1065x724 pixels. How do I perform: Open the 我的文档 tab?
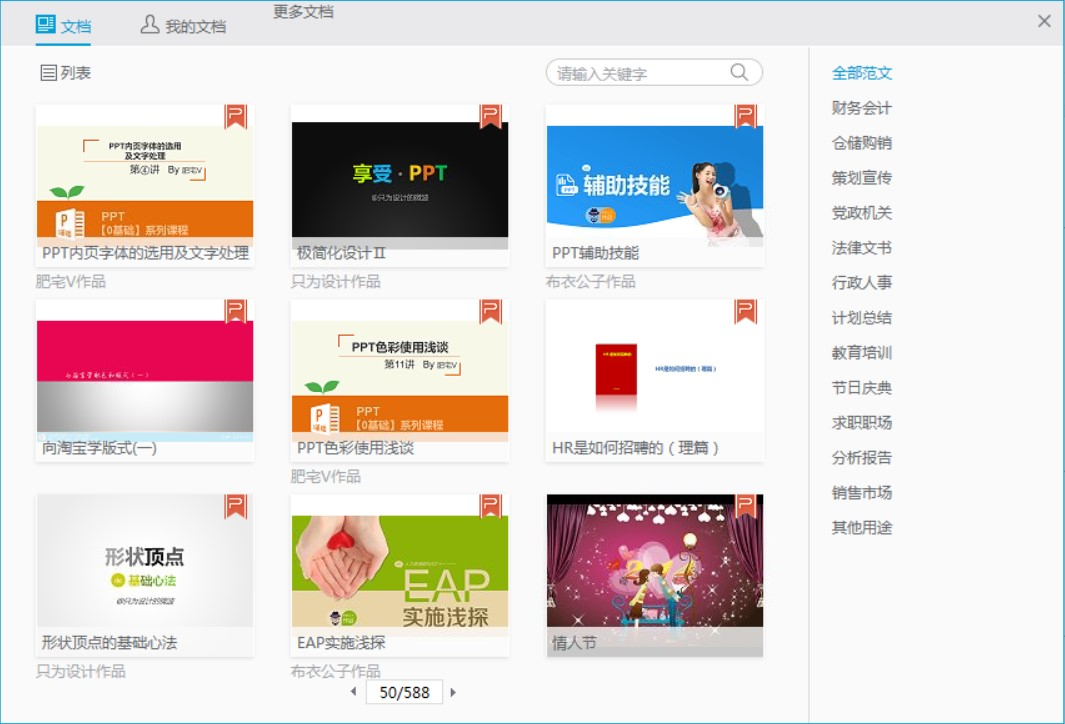click(184, 26)
